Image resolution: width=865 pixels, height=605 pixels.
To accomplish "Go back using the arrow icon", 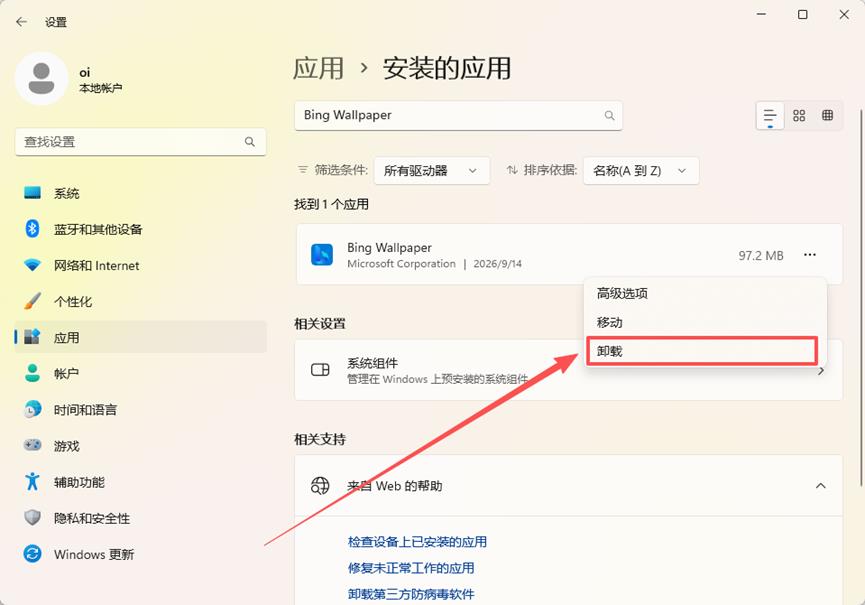I will pos(22,22).
